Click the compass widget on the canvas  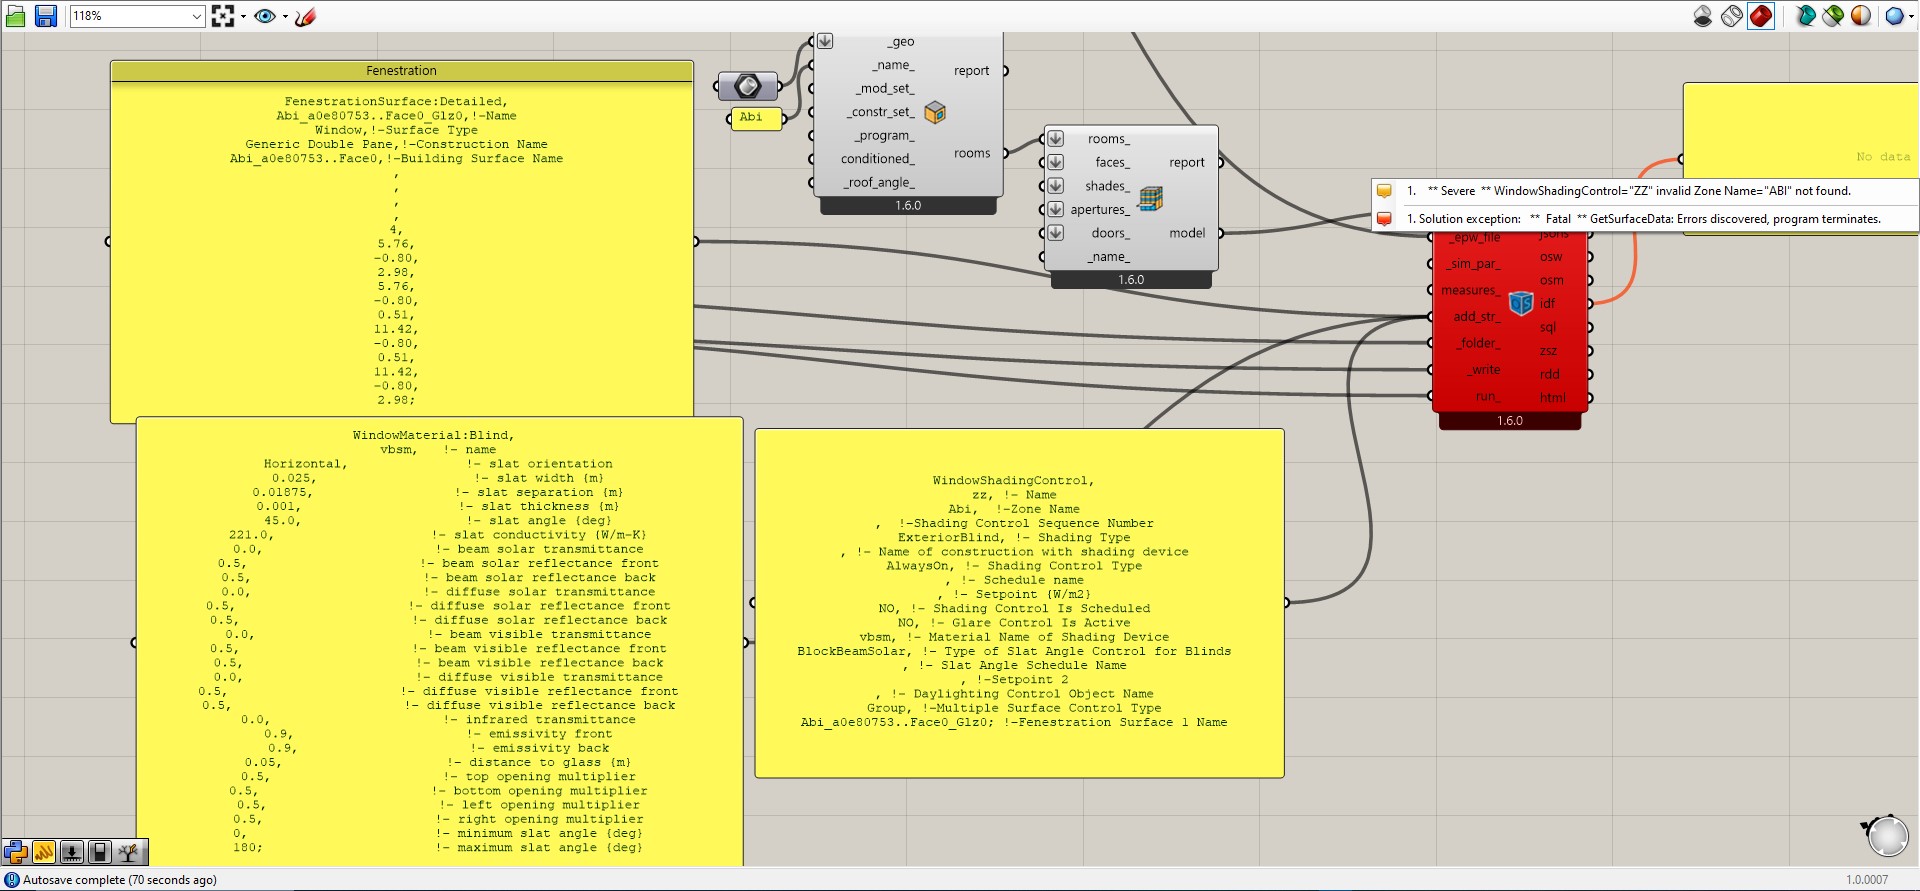click(1886, 835)
